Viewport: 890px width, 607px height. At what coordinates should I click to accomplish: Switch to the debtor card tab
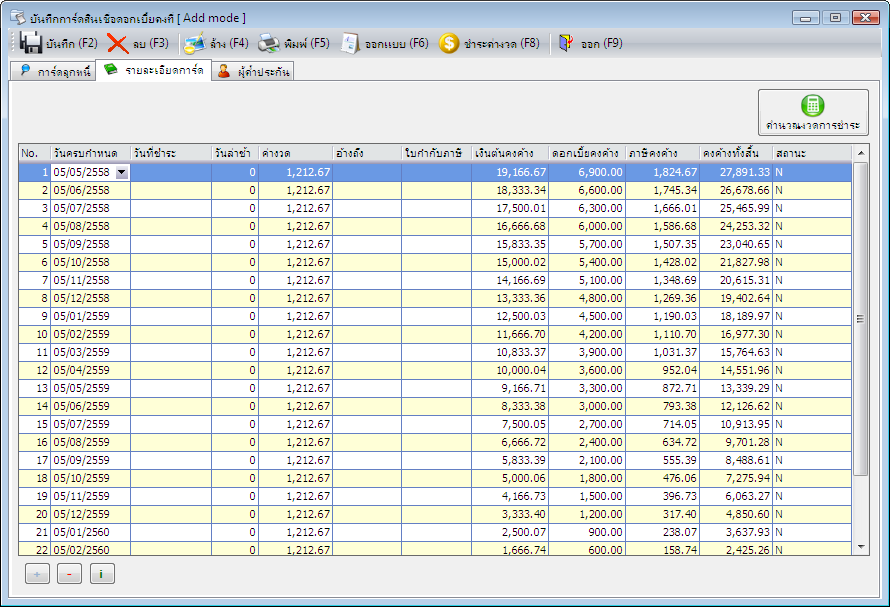coord(54,72)
